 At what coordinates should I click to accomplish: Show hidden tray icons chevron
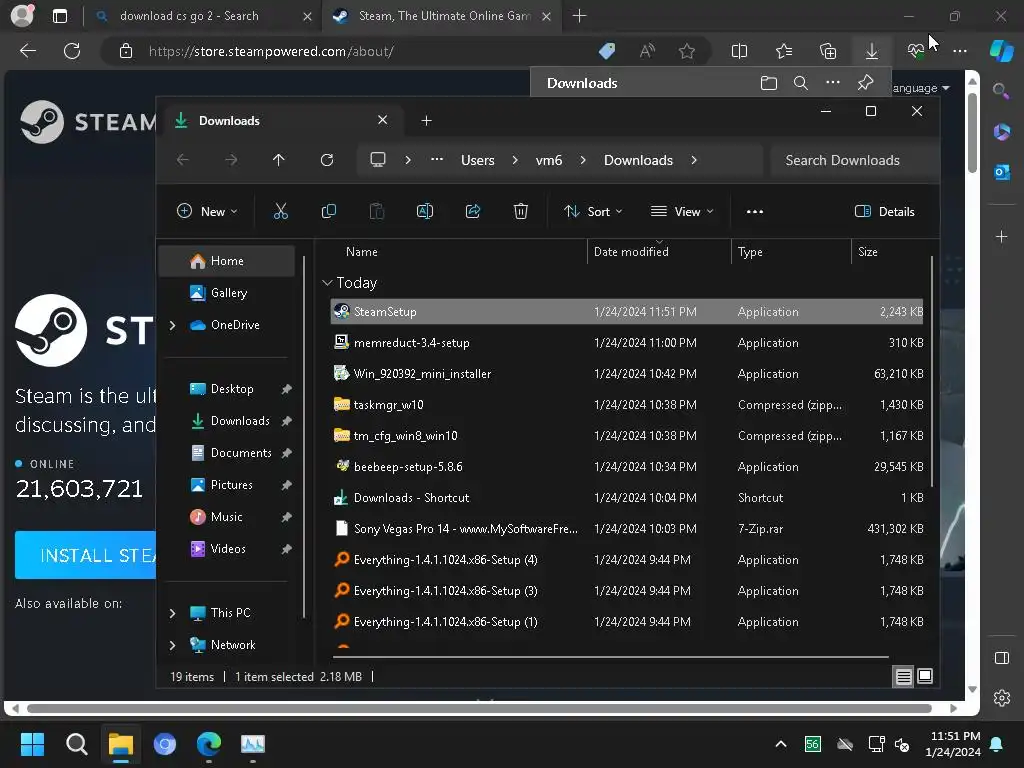click(780, 744)
